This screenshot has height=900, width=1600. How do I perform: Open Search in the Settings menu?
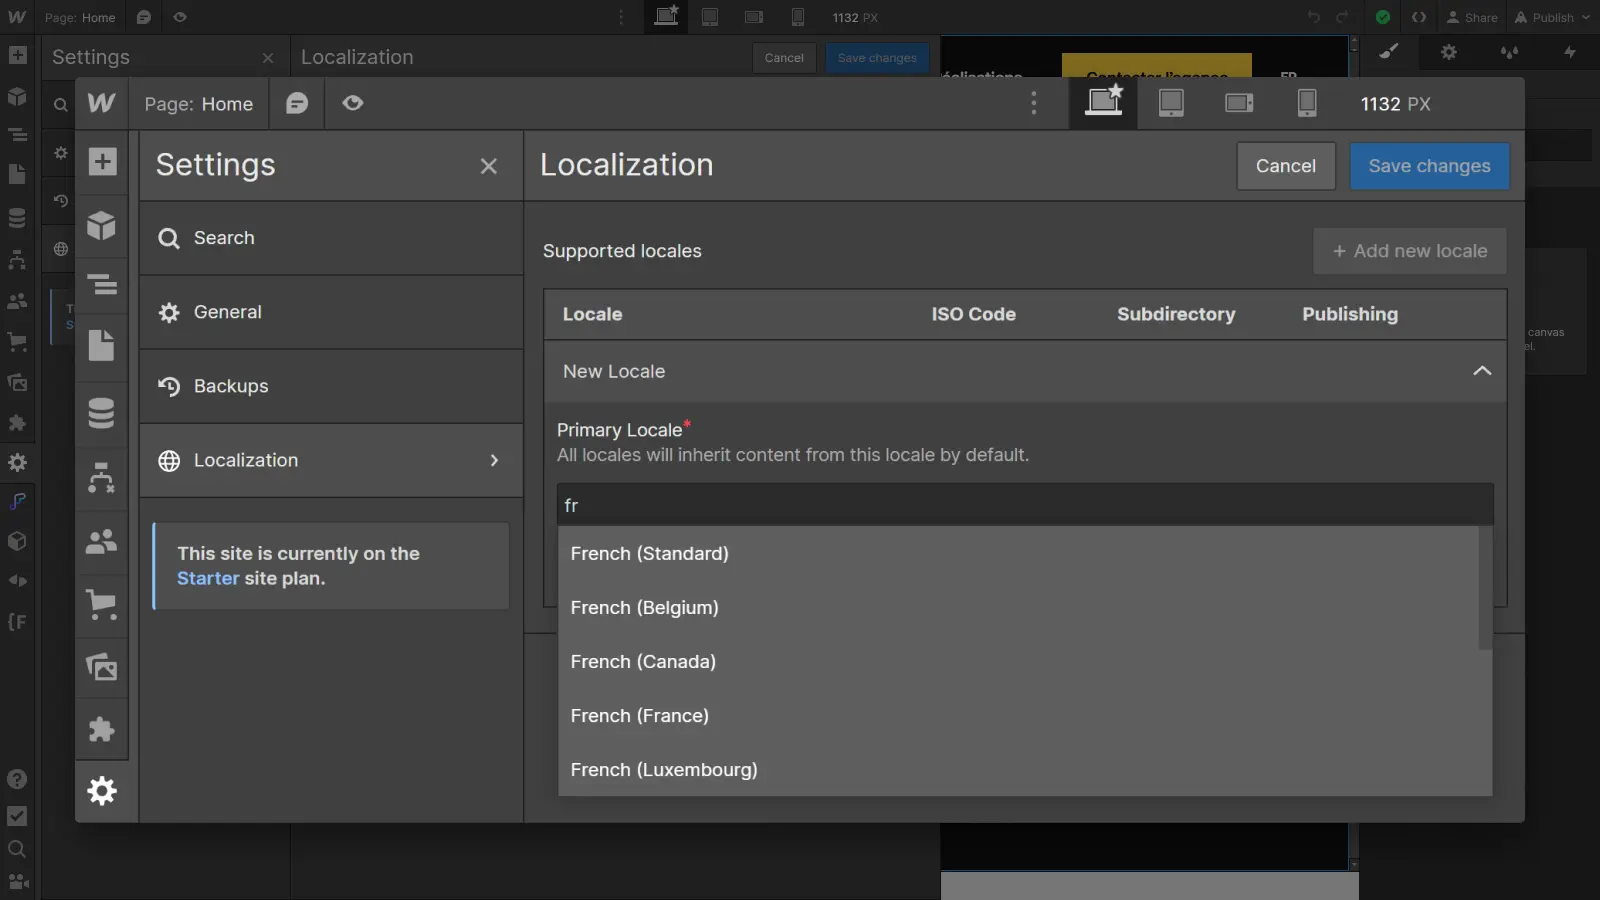point(331,238)
